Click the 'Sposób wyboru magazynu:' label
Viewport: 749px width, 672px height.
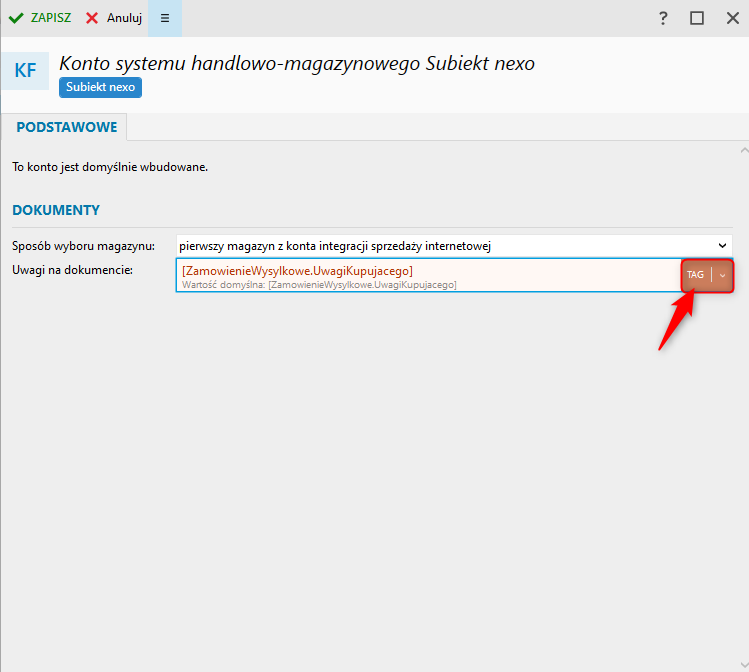84,246
